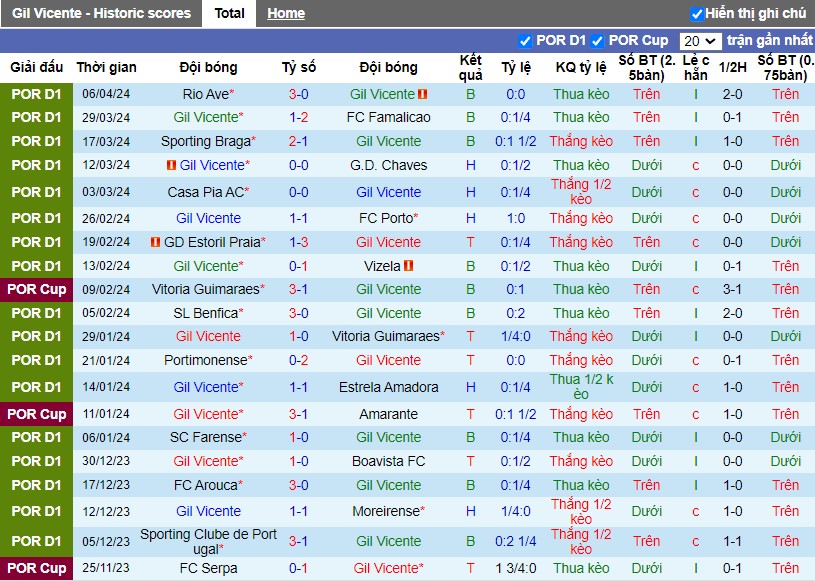Open the 20 recent matches dropdown
This screenshot has width=815, height=581.
point(700,41)
